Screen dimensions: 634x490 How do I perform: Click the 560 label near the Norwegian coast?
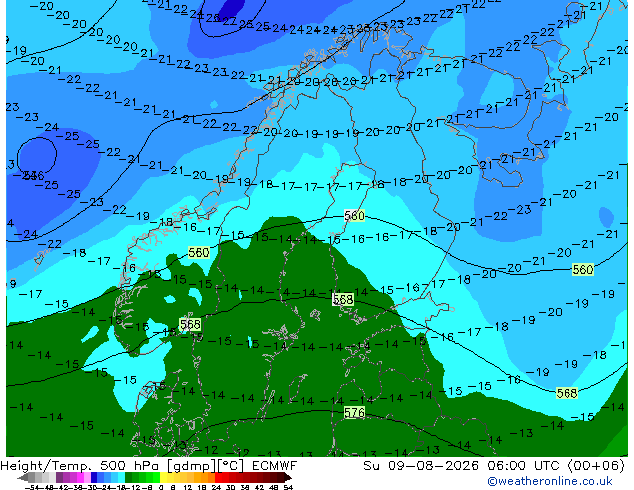click(199, 253)
